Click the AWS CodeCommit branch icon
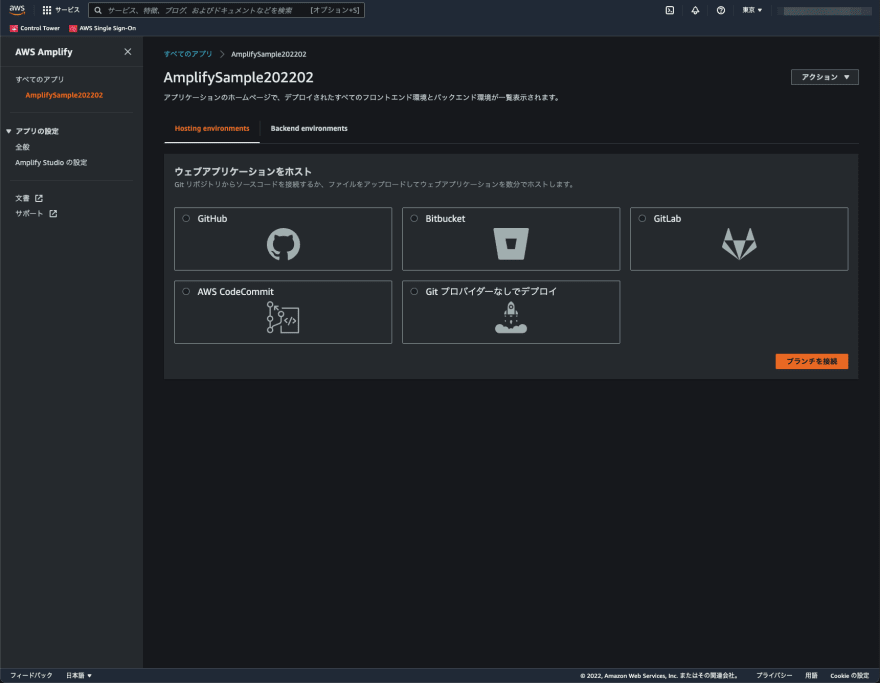Screen dimensions: 880x683 283,317
